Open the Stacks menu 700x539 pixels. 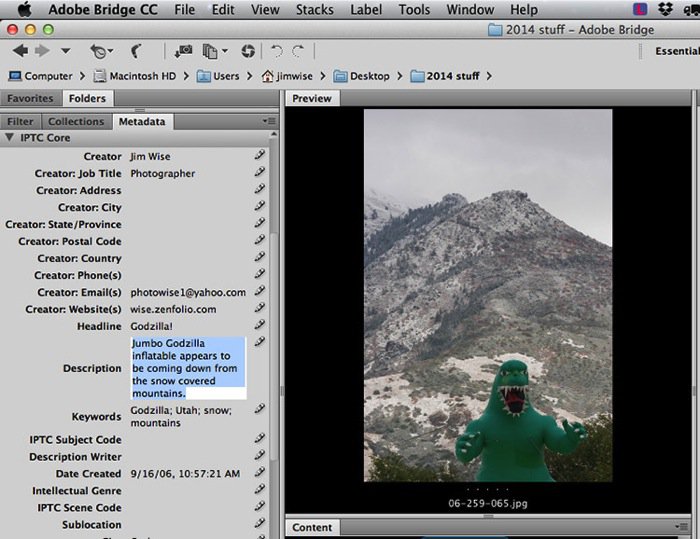click(x=315, y=10)
